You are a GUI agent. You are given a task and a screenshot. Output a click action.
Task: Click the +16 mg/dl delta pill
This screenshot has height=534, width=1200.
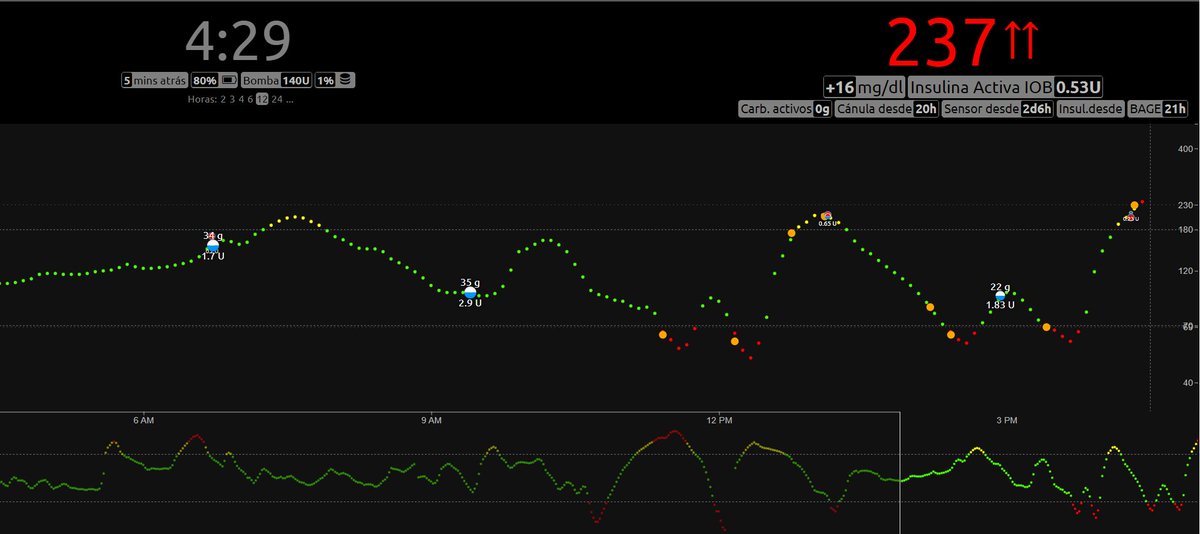click(864, 87)
